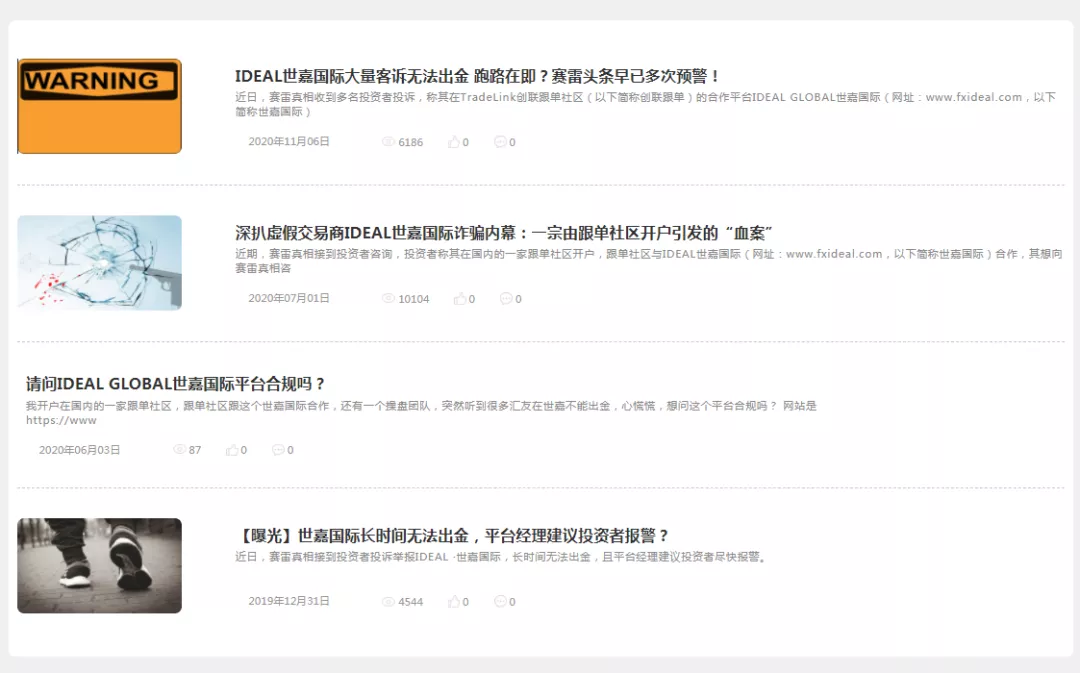Open comments for the 2020年11月06日 article
The height and width of the screenshot is (673, 1080).
click(500, 142)
